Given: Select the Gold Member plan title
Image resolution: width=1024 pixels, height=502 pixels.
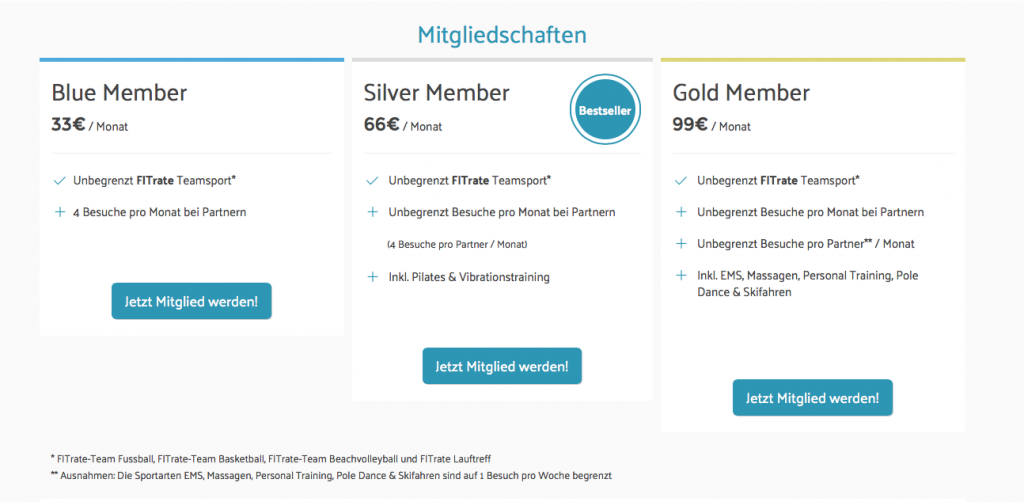Looking at the screenshot, I should (x=741, y=93).
